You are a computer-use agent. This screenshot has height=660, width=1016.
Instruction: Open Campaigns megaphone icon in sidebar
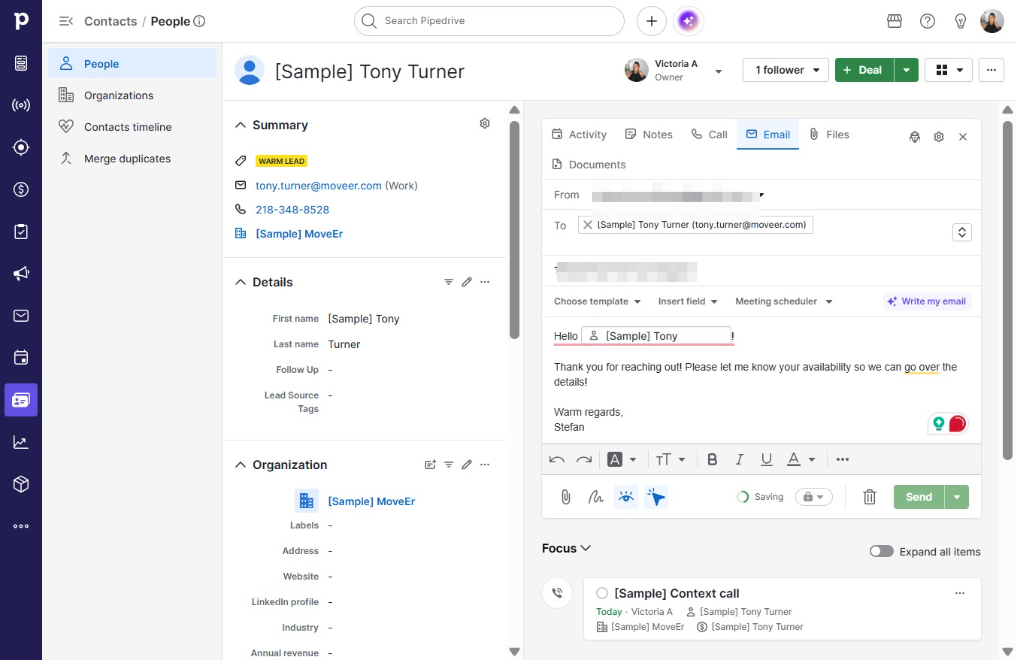click(21, 273)
